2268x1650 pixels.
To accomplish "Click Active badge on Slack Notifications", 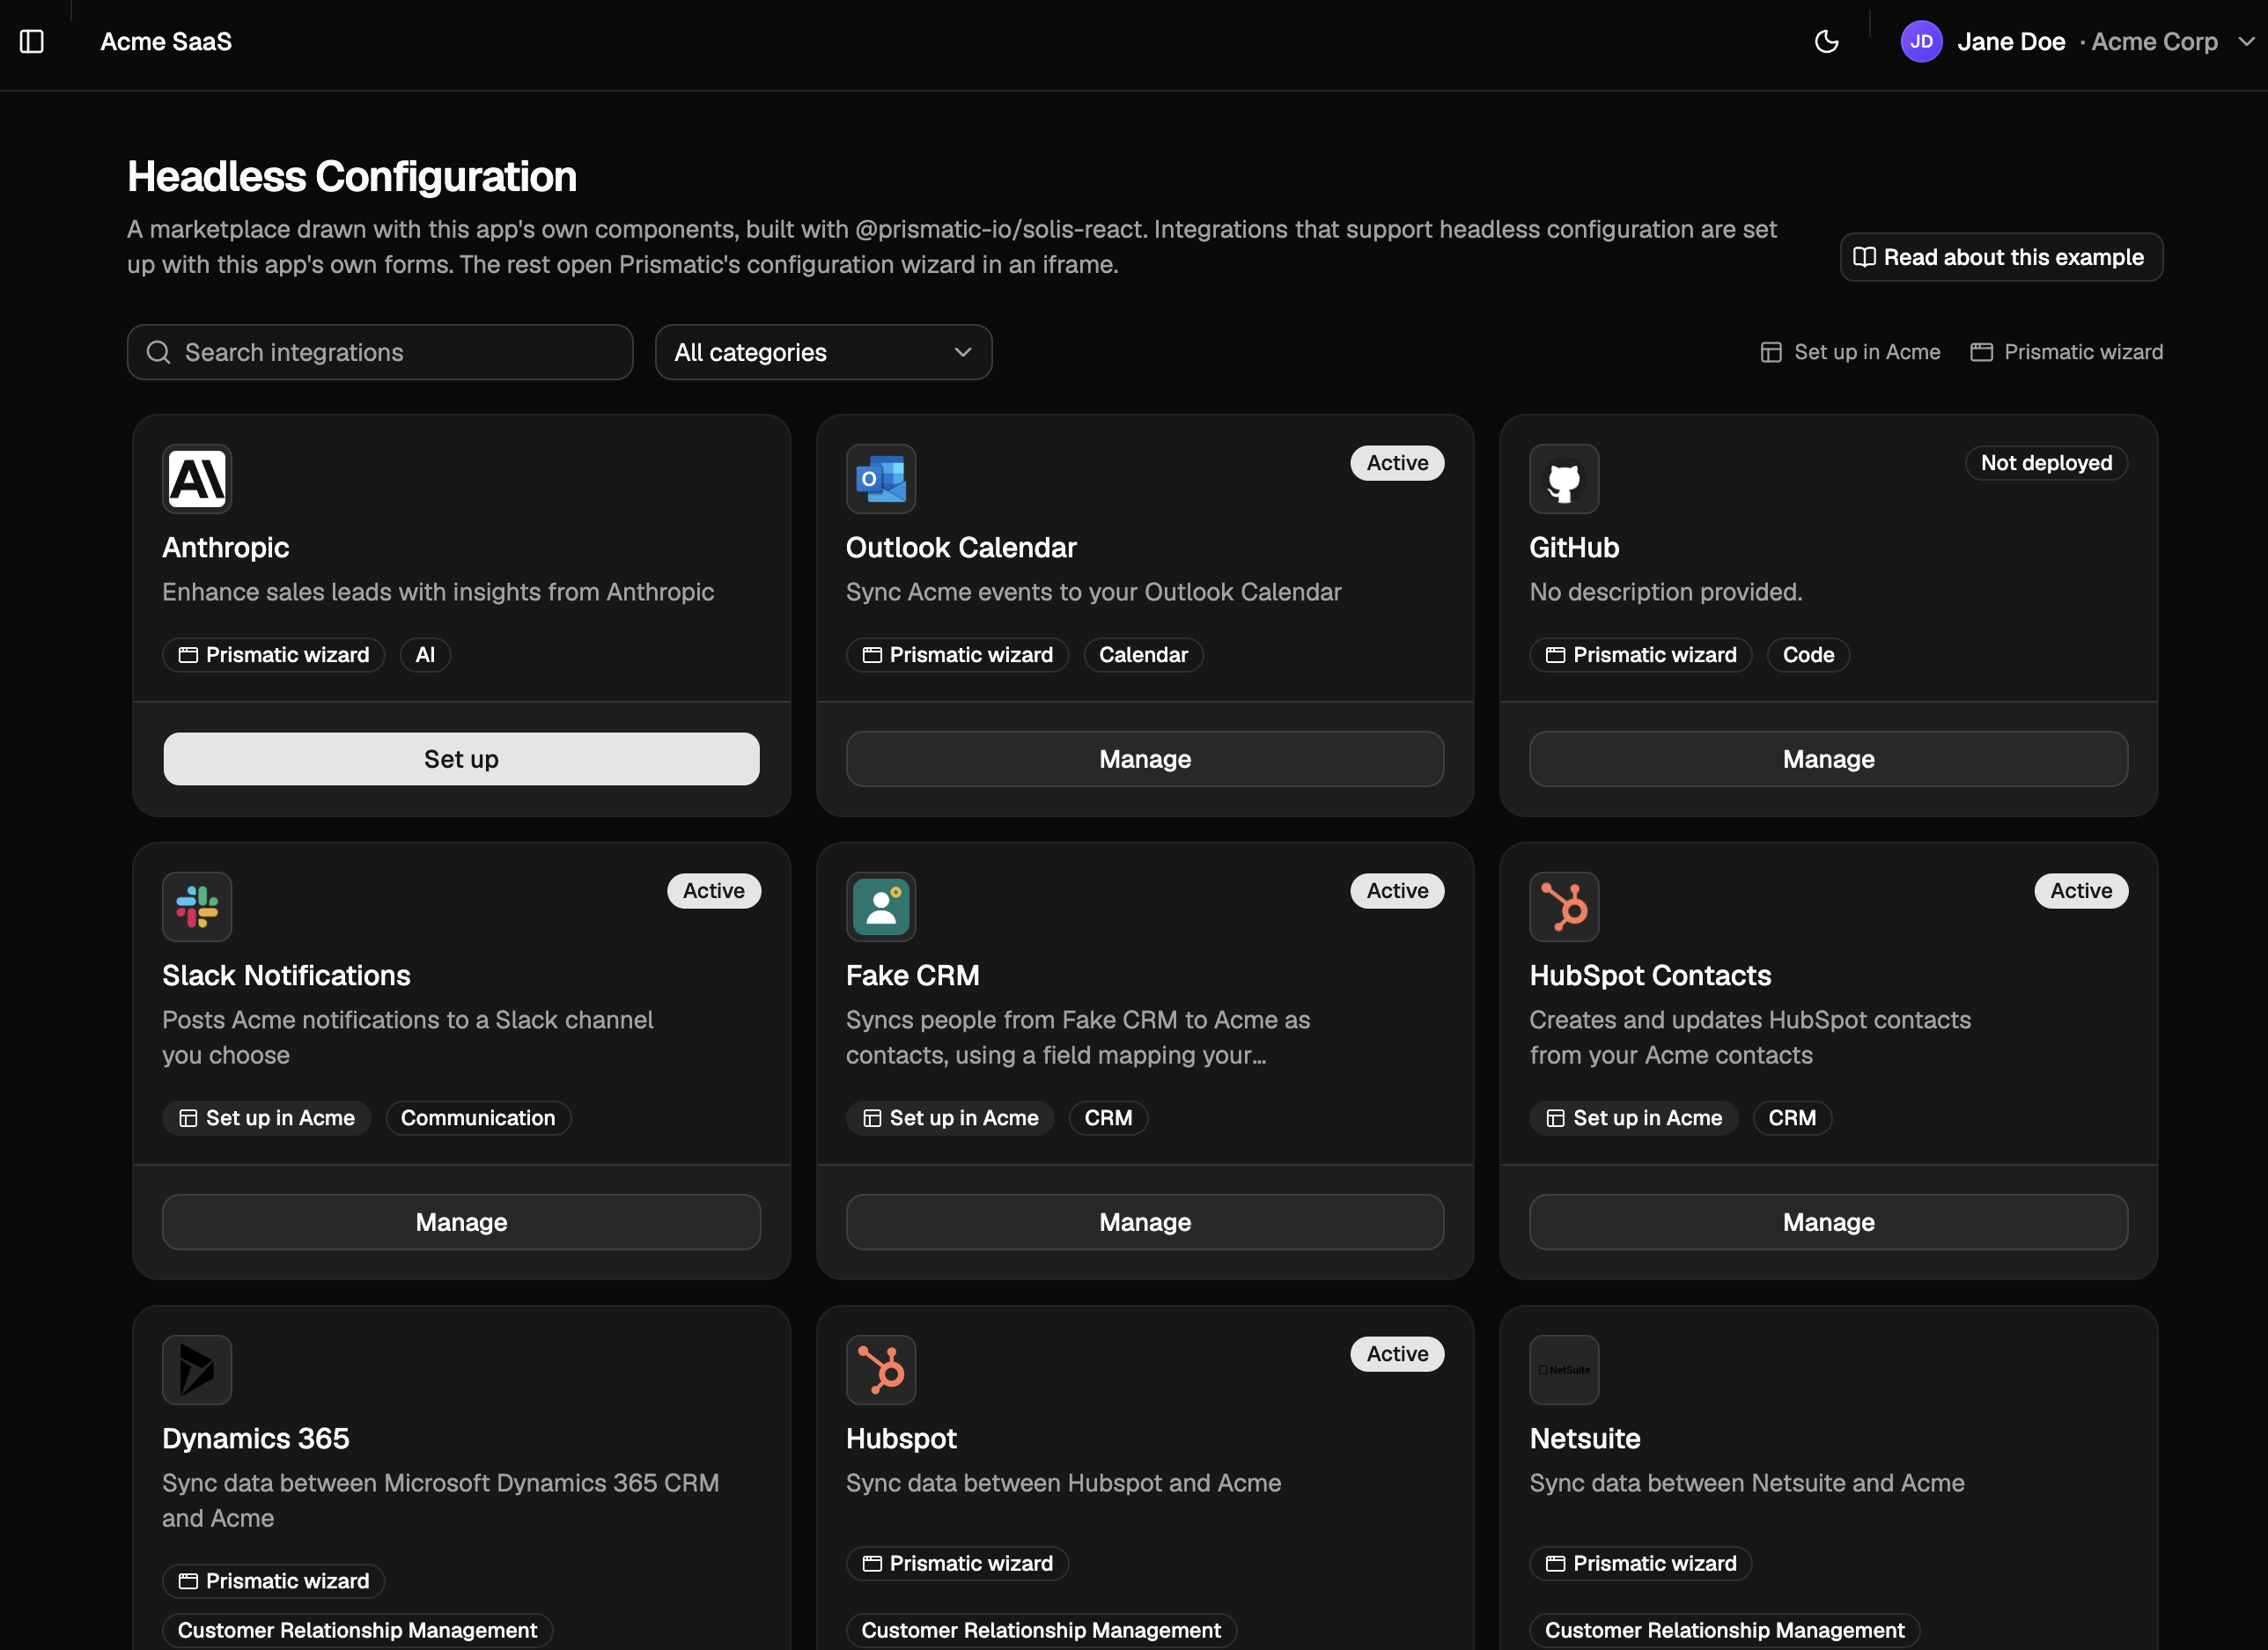I will pos(714,891).
